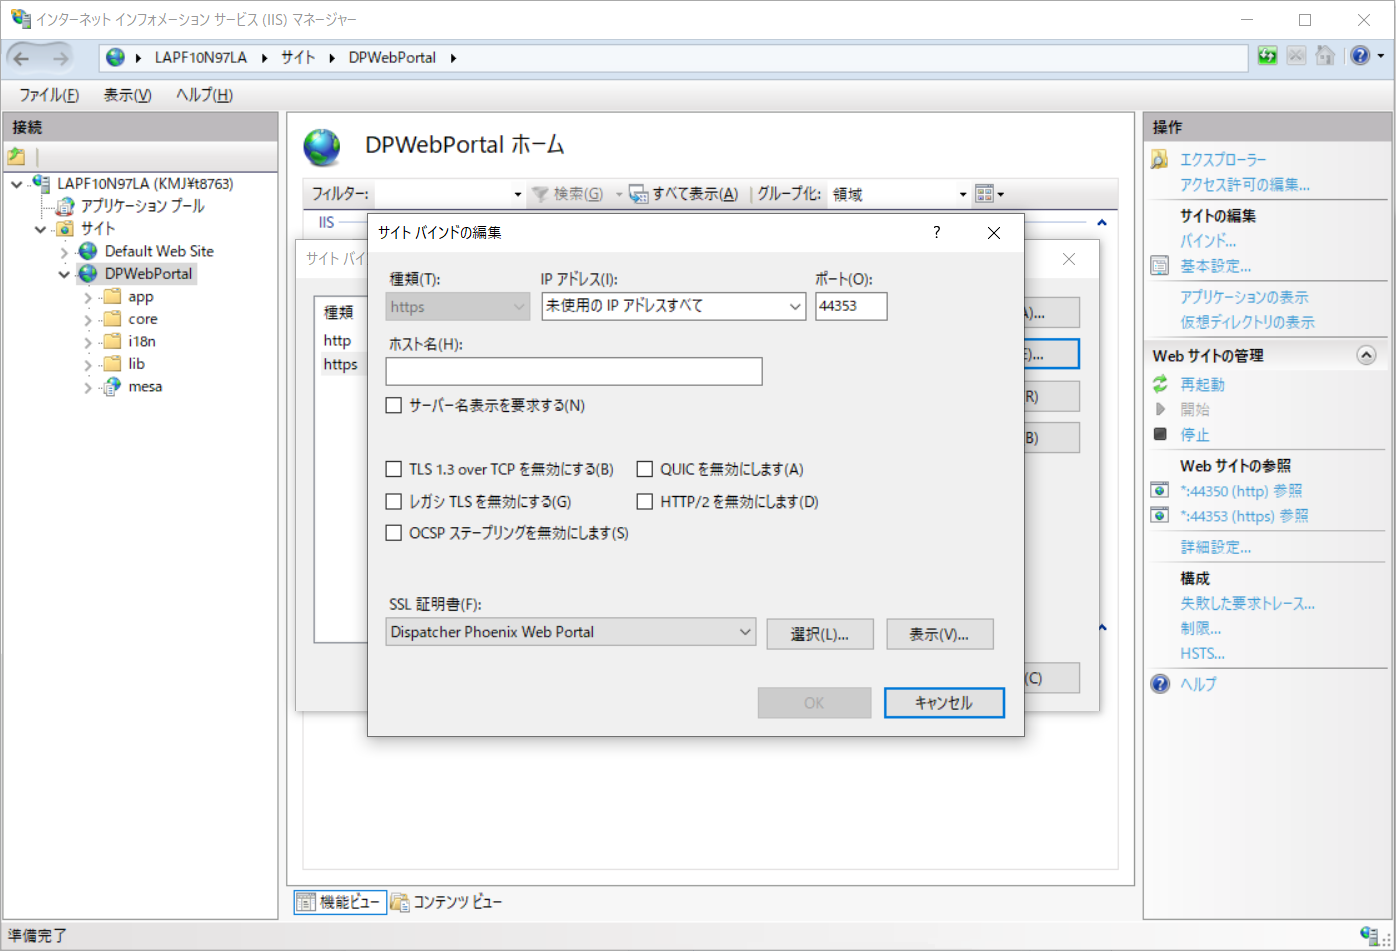
Task: Check HTTP/2 を無効にします option
Action: point(645,501)
